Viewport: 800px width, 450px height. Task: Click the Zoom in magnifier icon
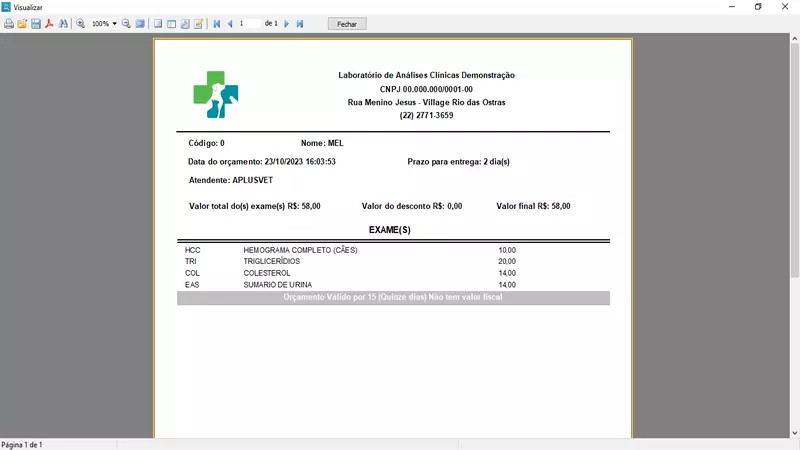(81, 23)
